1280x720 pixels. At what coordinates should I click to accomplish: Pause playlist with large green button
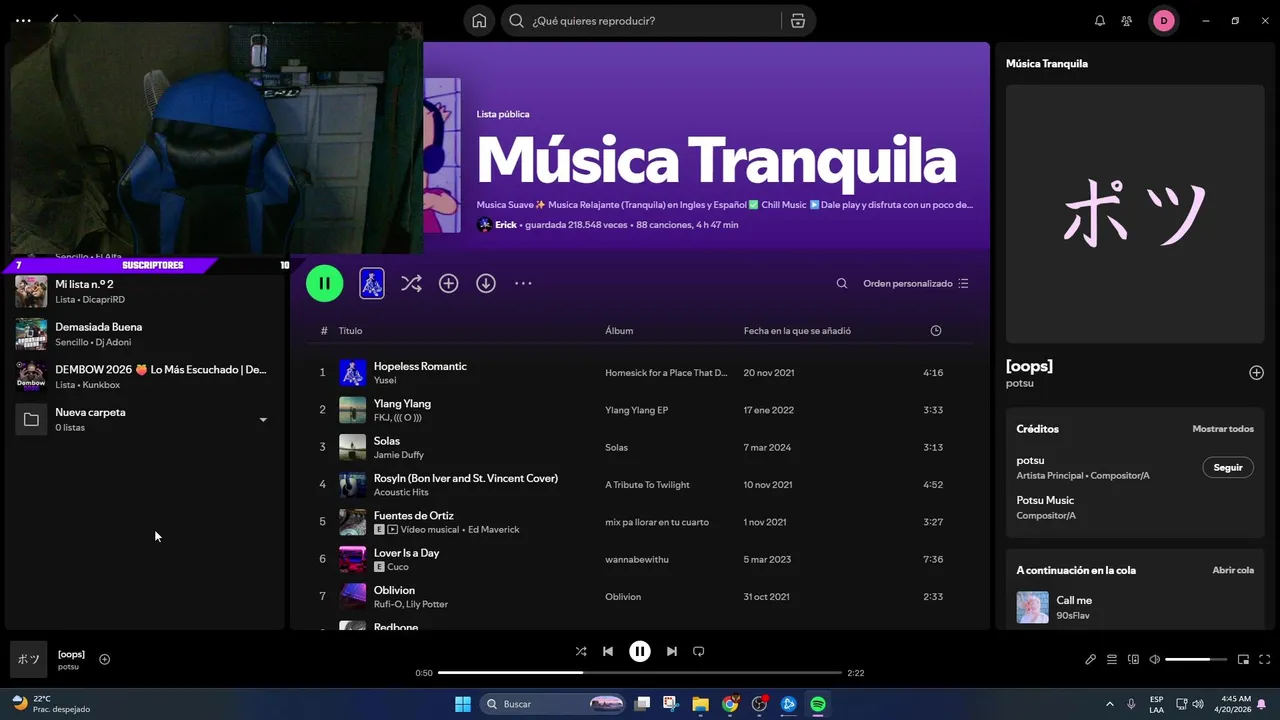pos(325,283)
